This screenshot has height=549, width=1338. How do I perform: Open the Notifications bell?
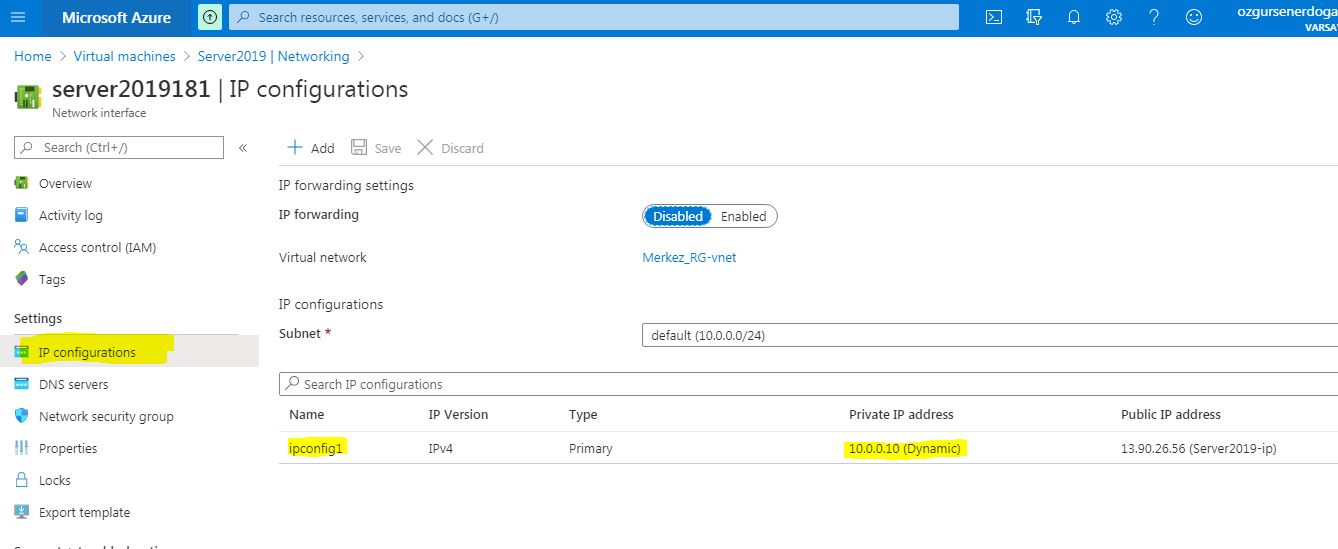coord(1074,17)
